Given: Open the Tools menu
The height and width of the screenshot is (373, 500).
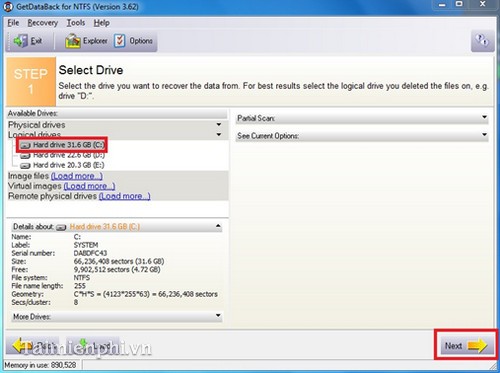Looking at the screenshot, I should pos(76,23).
